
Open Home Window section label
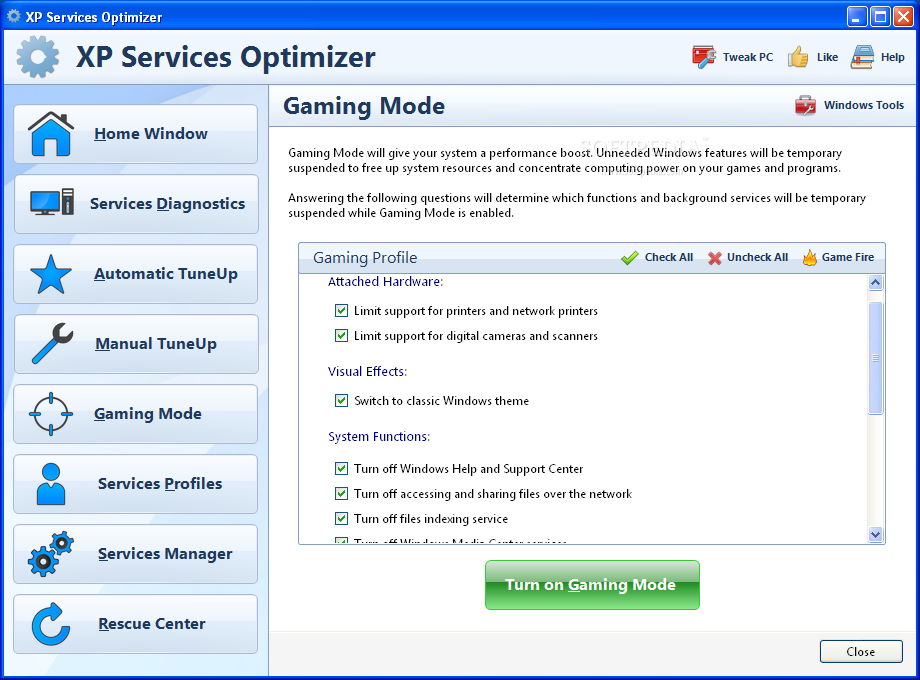click(x=151, y=134)
